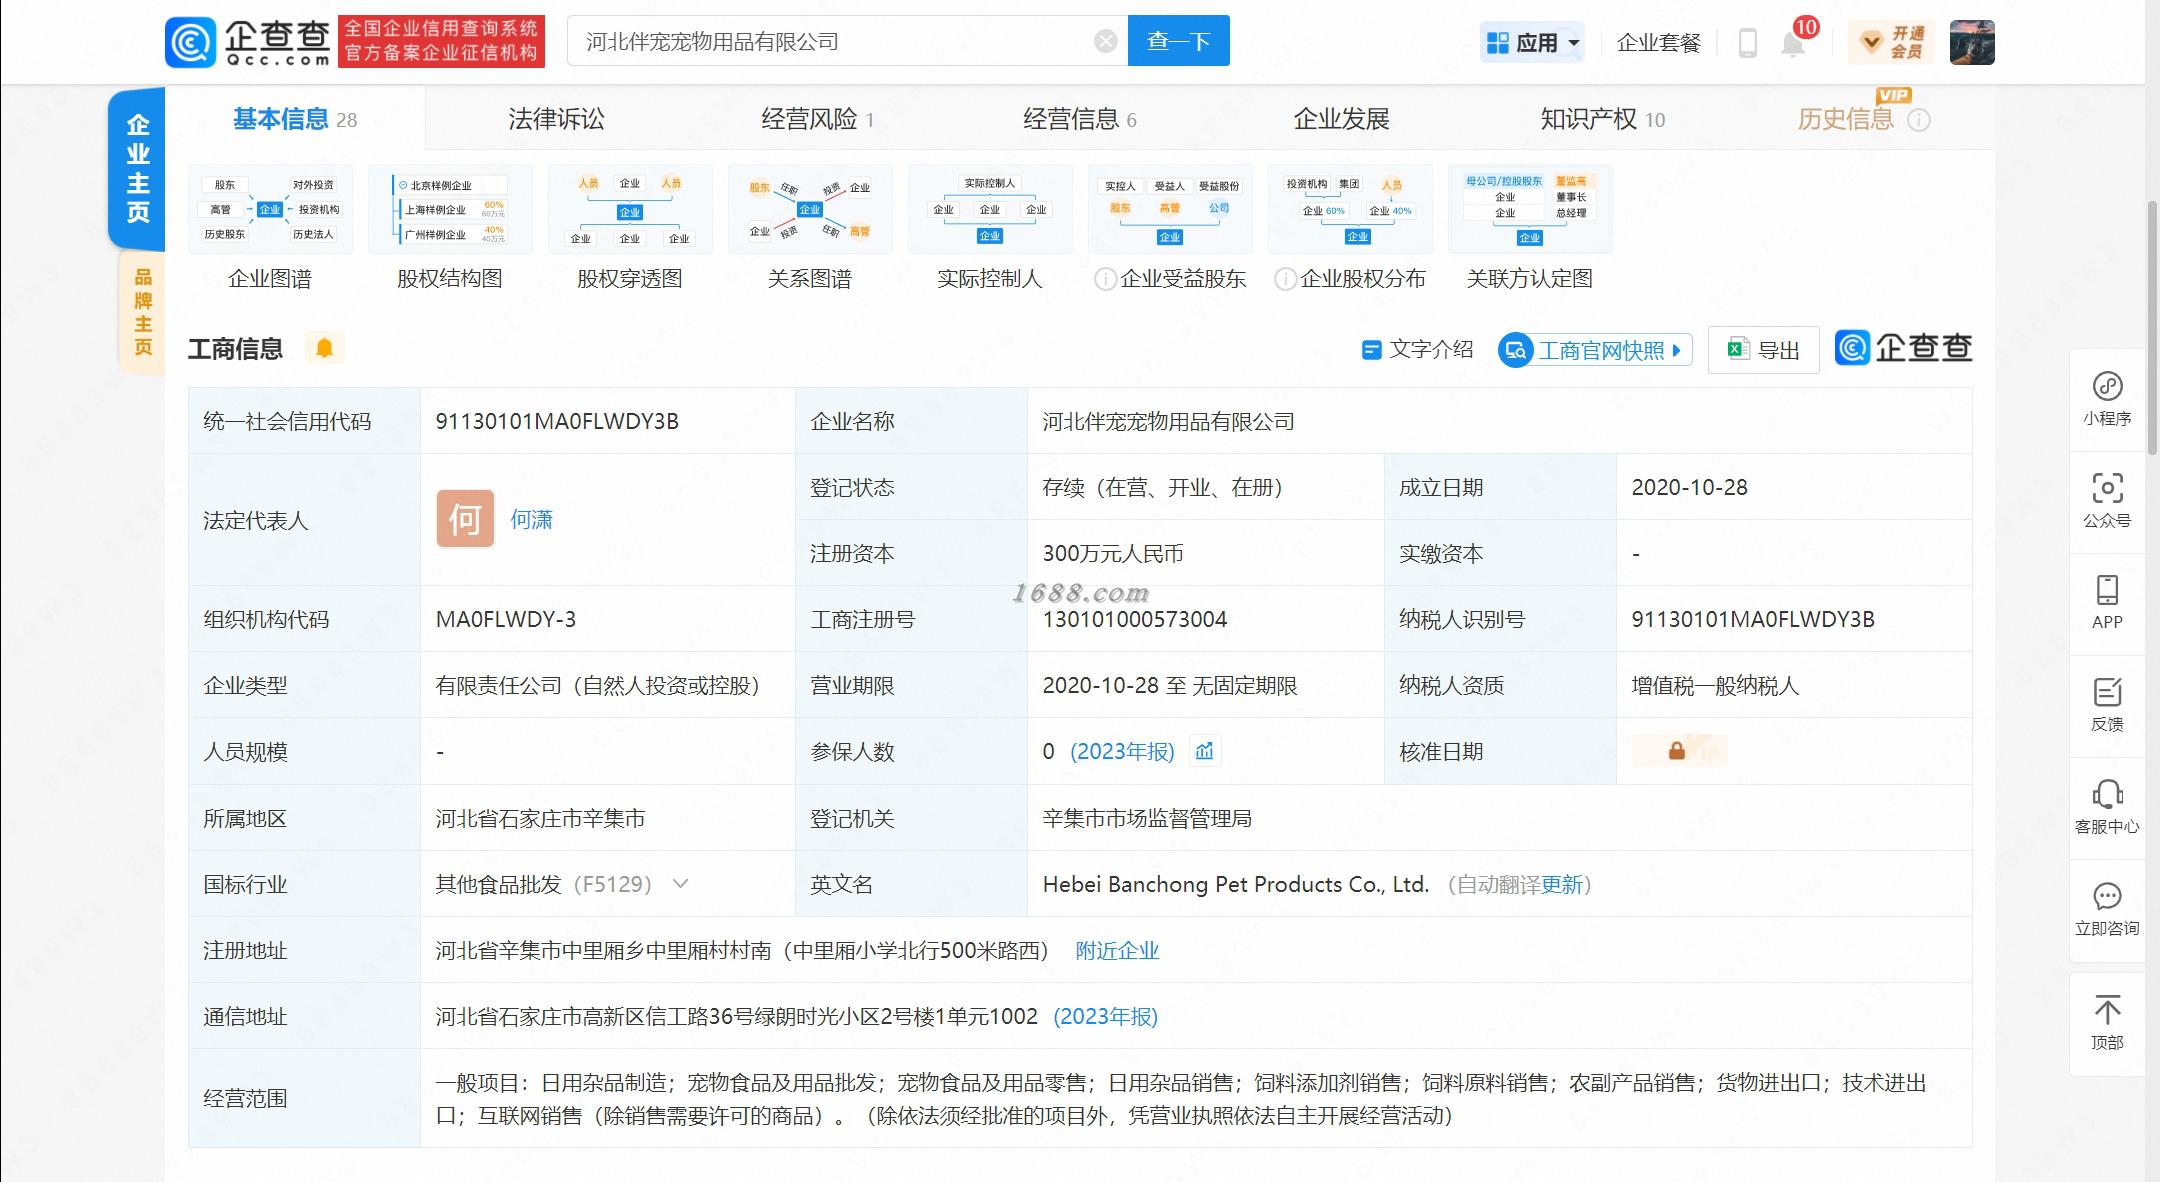2160x1182 pixels.
Task: Expand 其他食品批发 industry chevron
Action: (680, 884)
